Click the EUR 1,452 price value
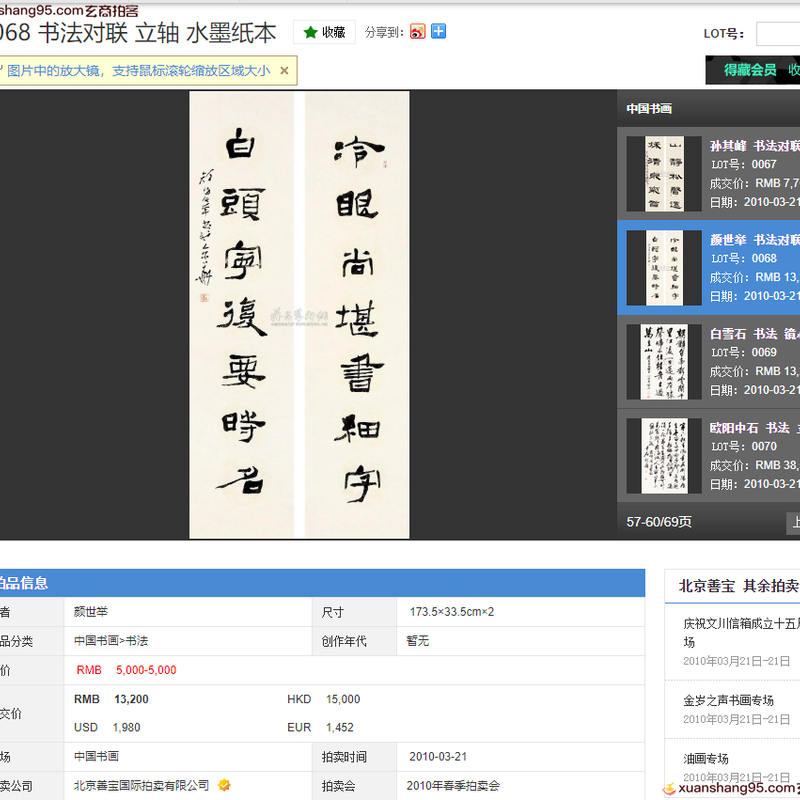Screen dimensions: 800x800 click(x=320, y=727)
